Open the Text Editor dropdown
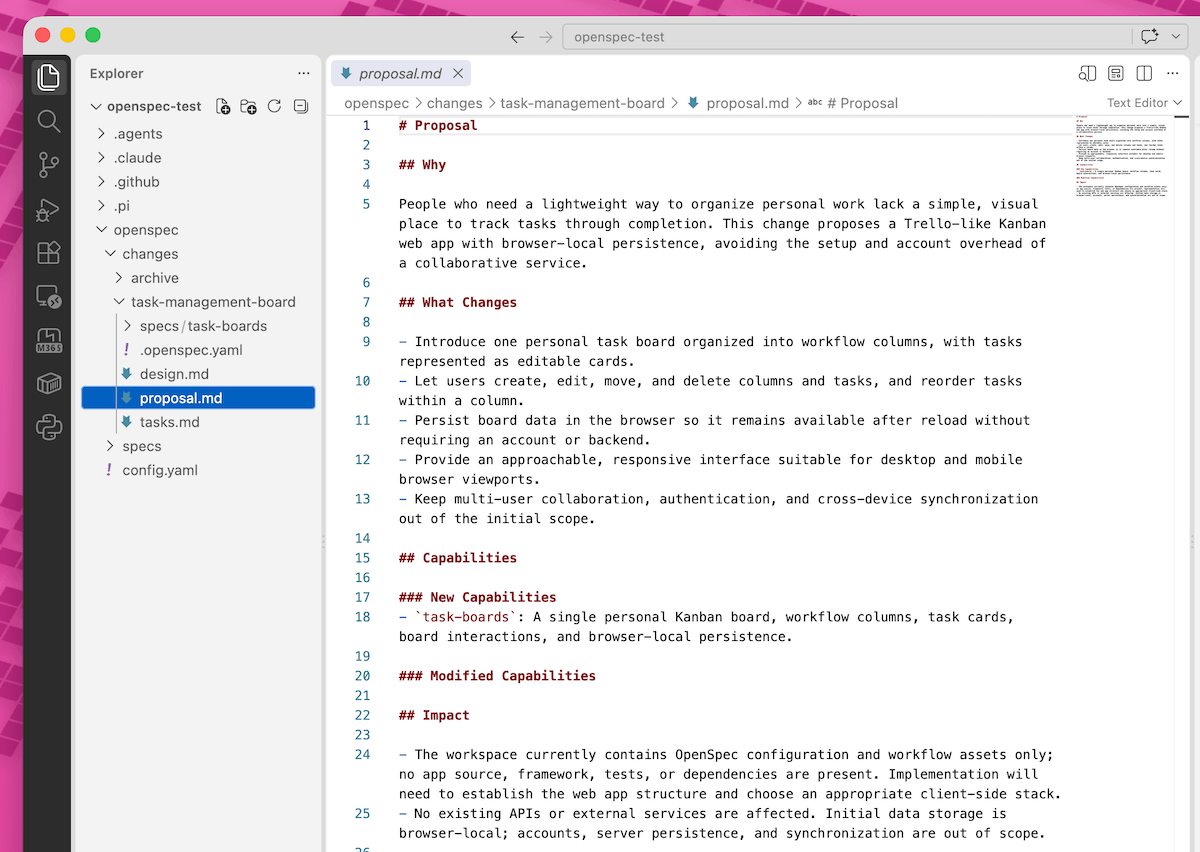The width and height of the screenshot is (1200, 852). click(1144, 103)
